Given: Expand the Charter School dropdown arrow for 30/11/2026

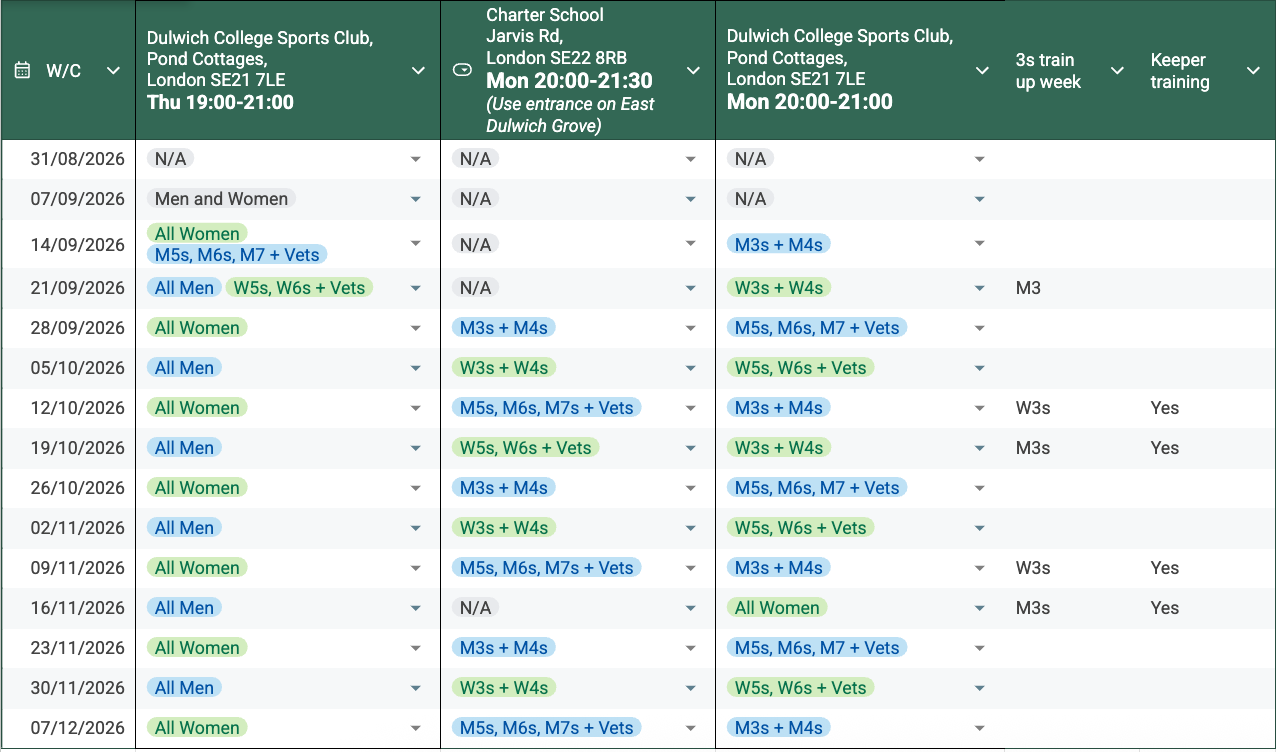Looking at the screenshot, I should (690, 688).
